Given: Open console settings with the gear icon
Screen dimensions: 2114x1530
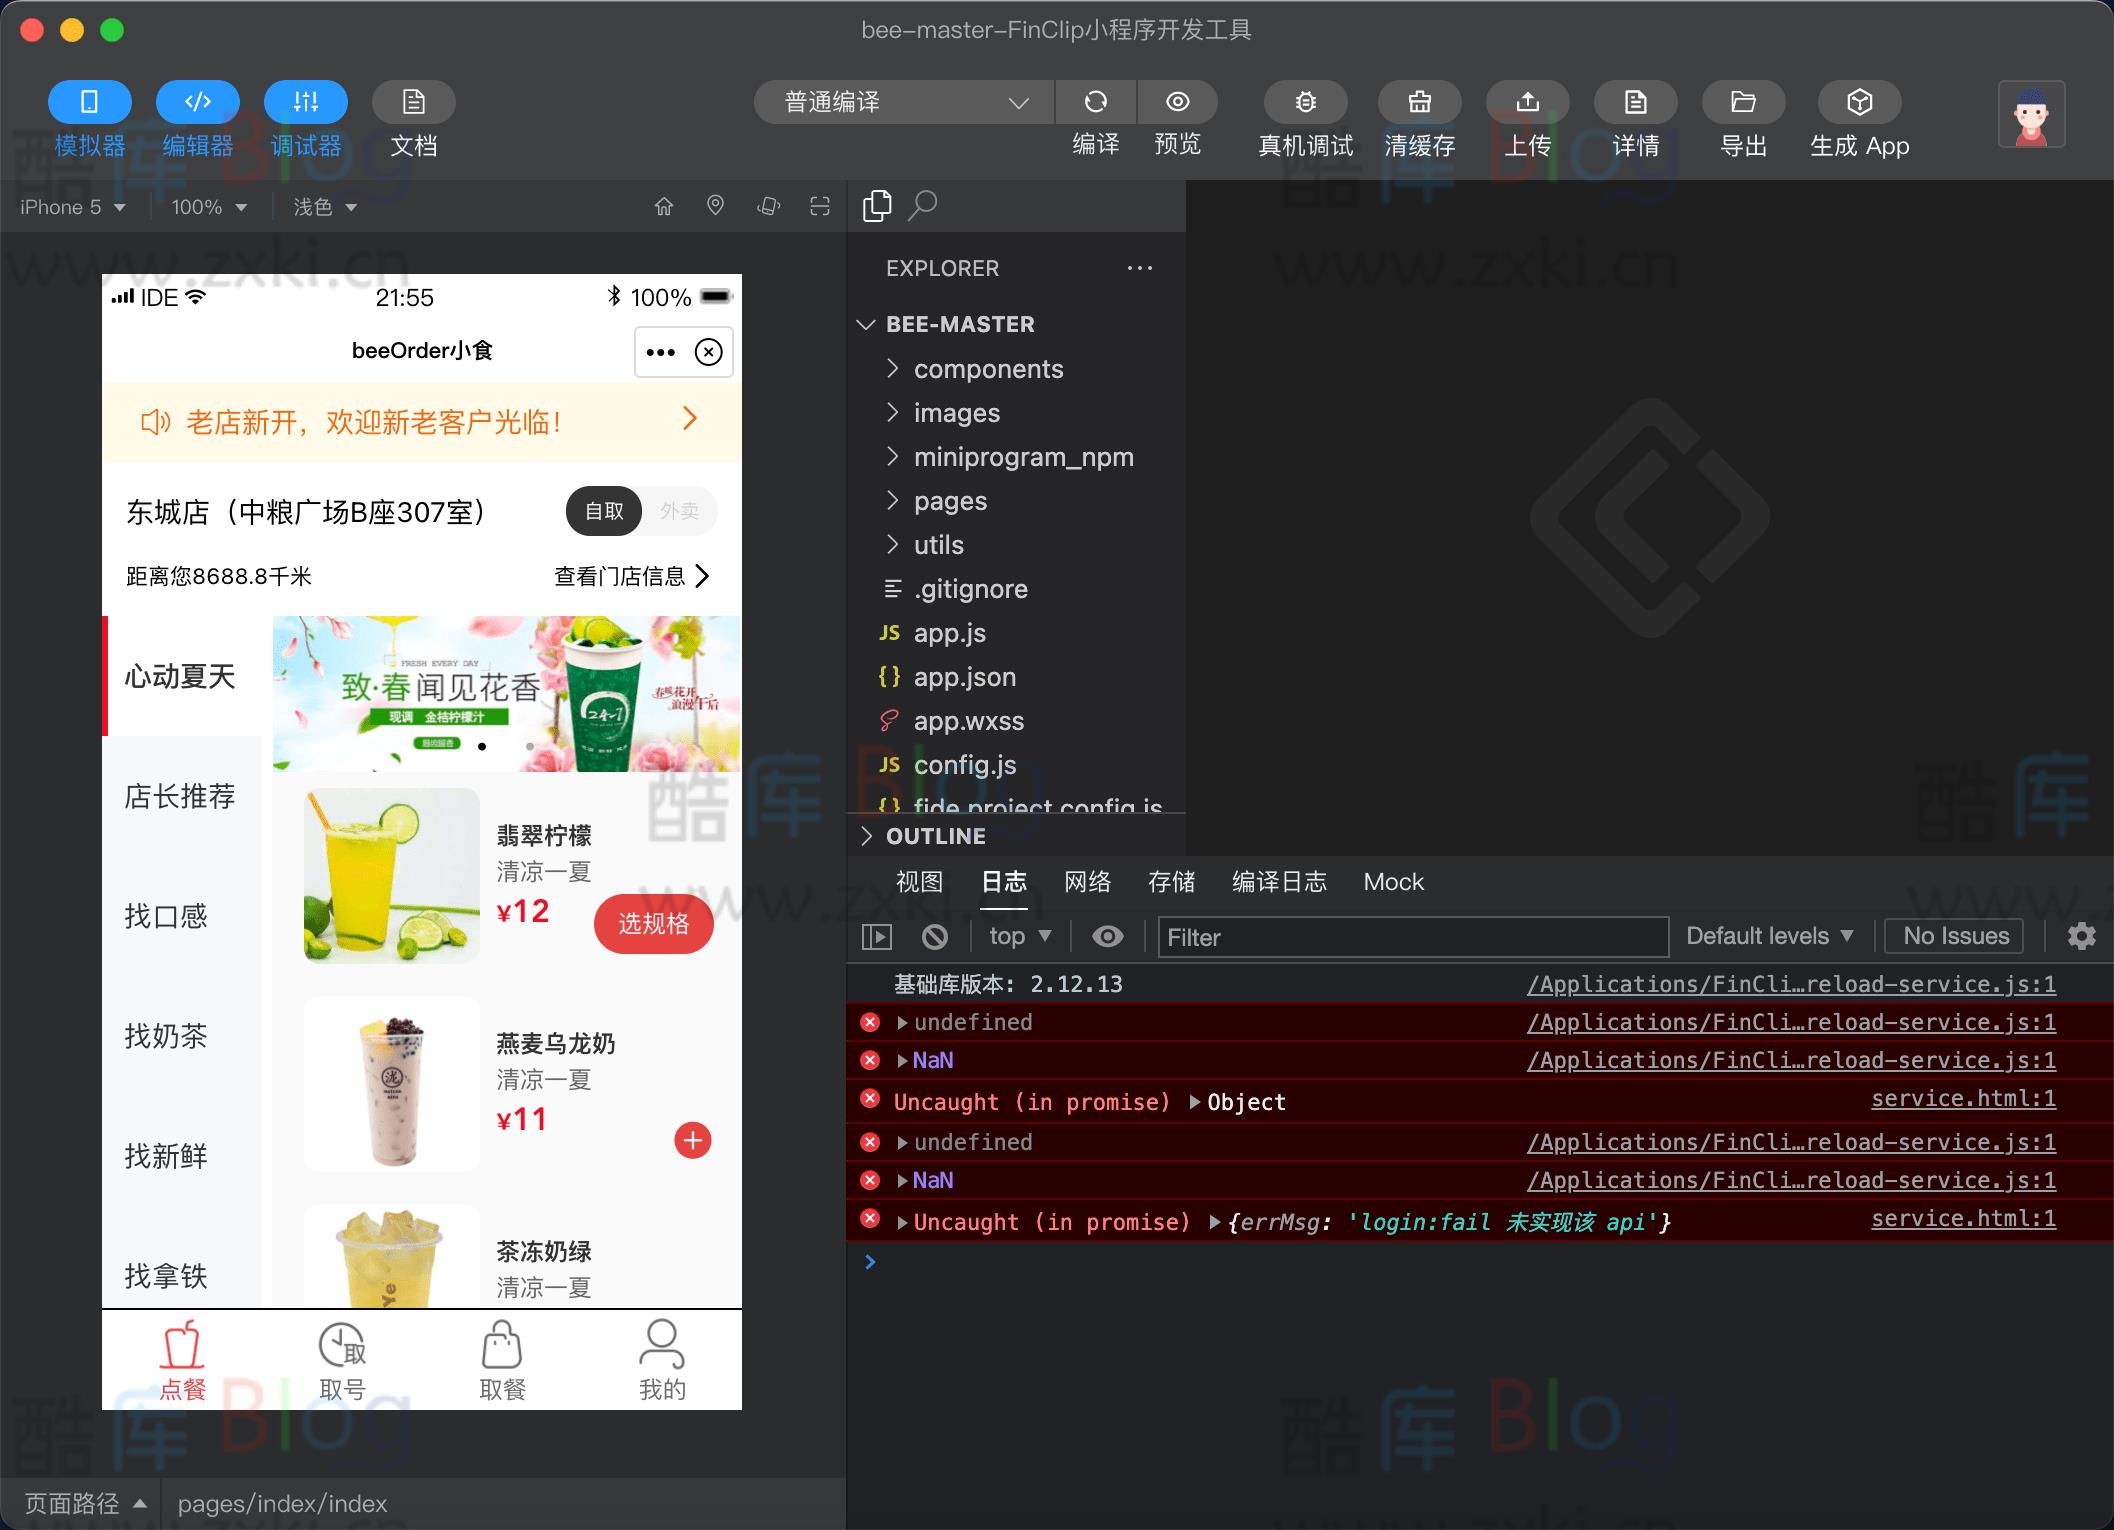Looking at the screenshot, I should click(x=2082, y=936).
